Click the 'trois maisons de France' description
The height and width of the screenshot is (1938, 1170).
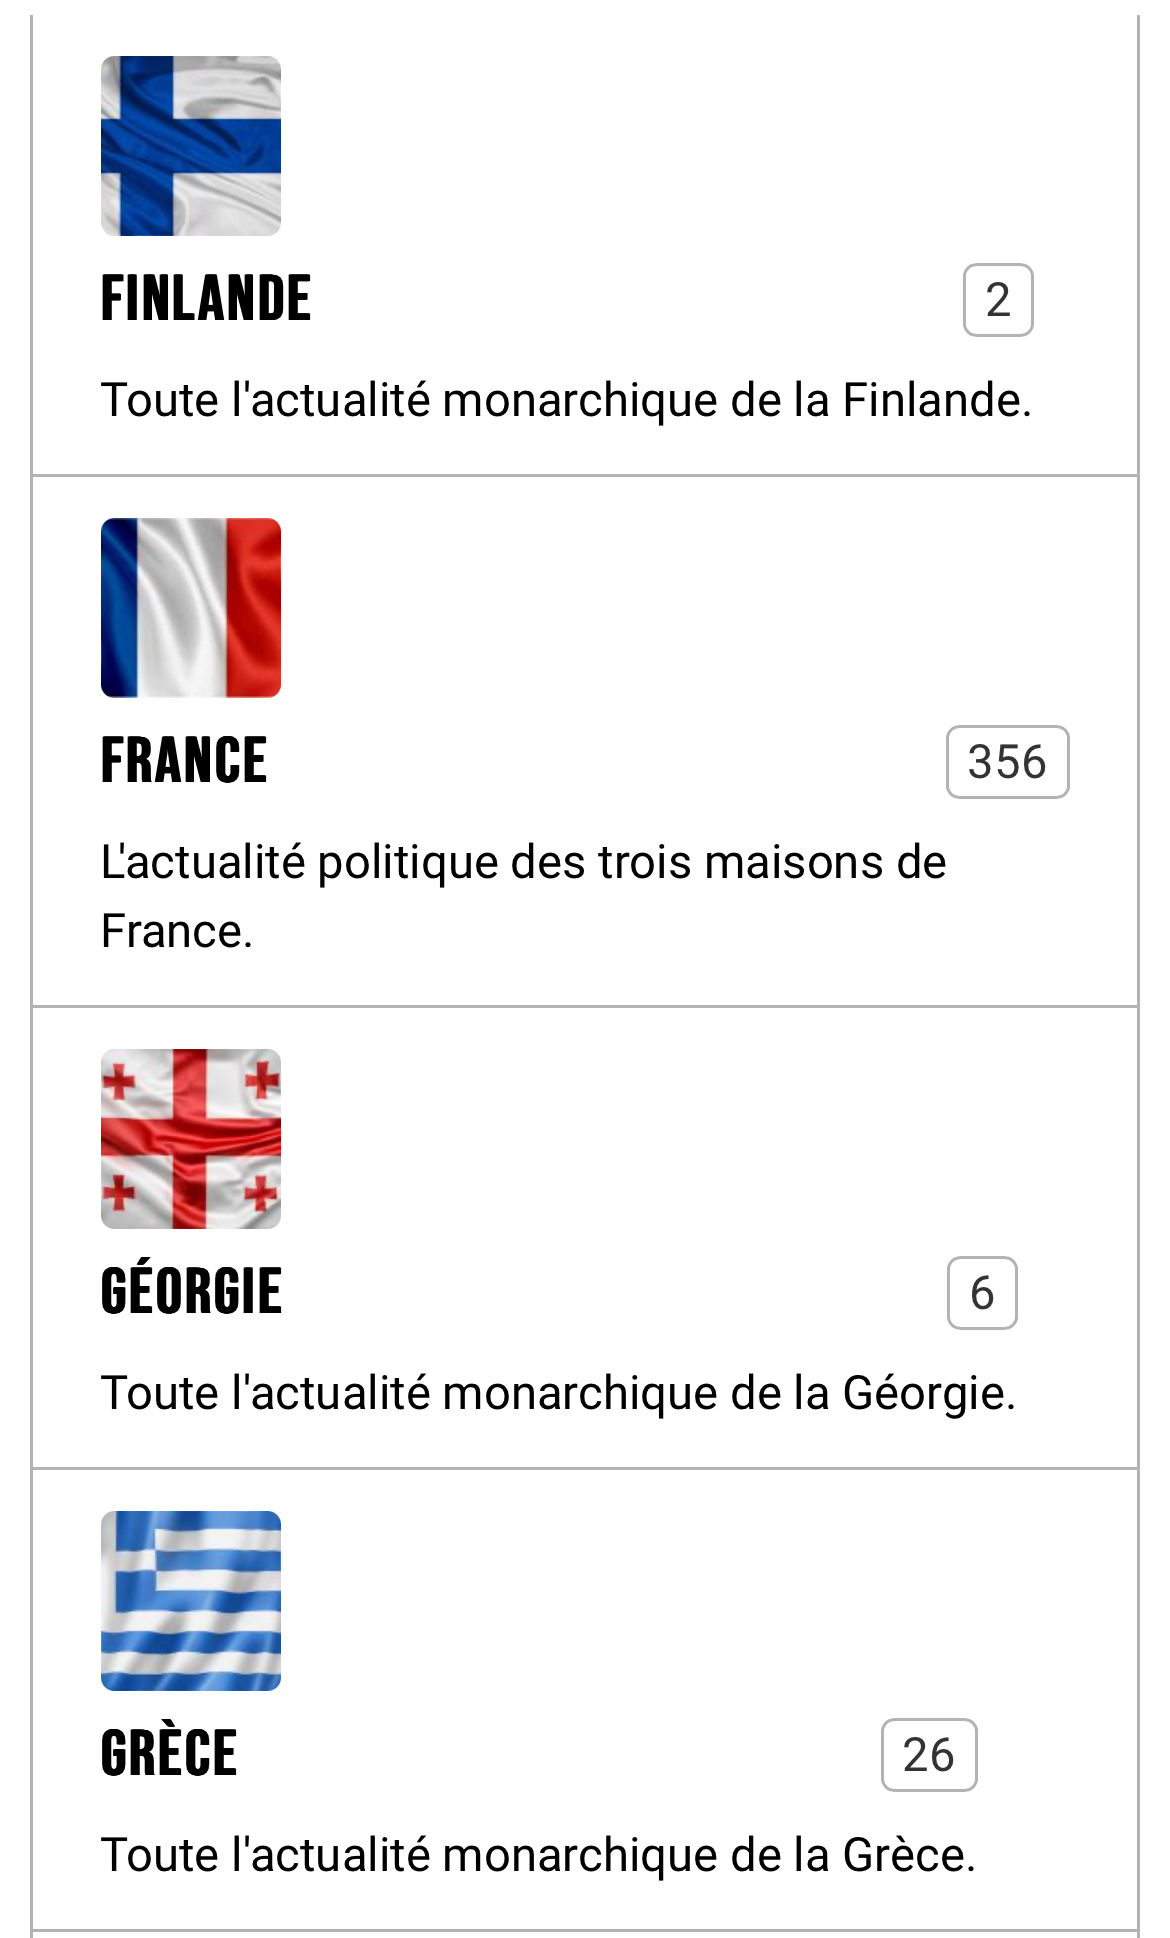pos(523,896)
